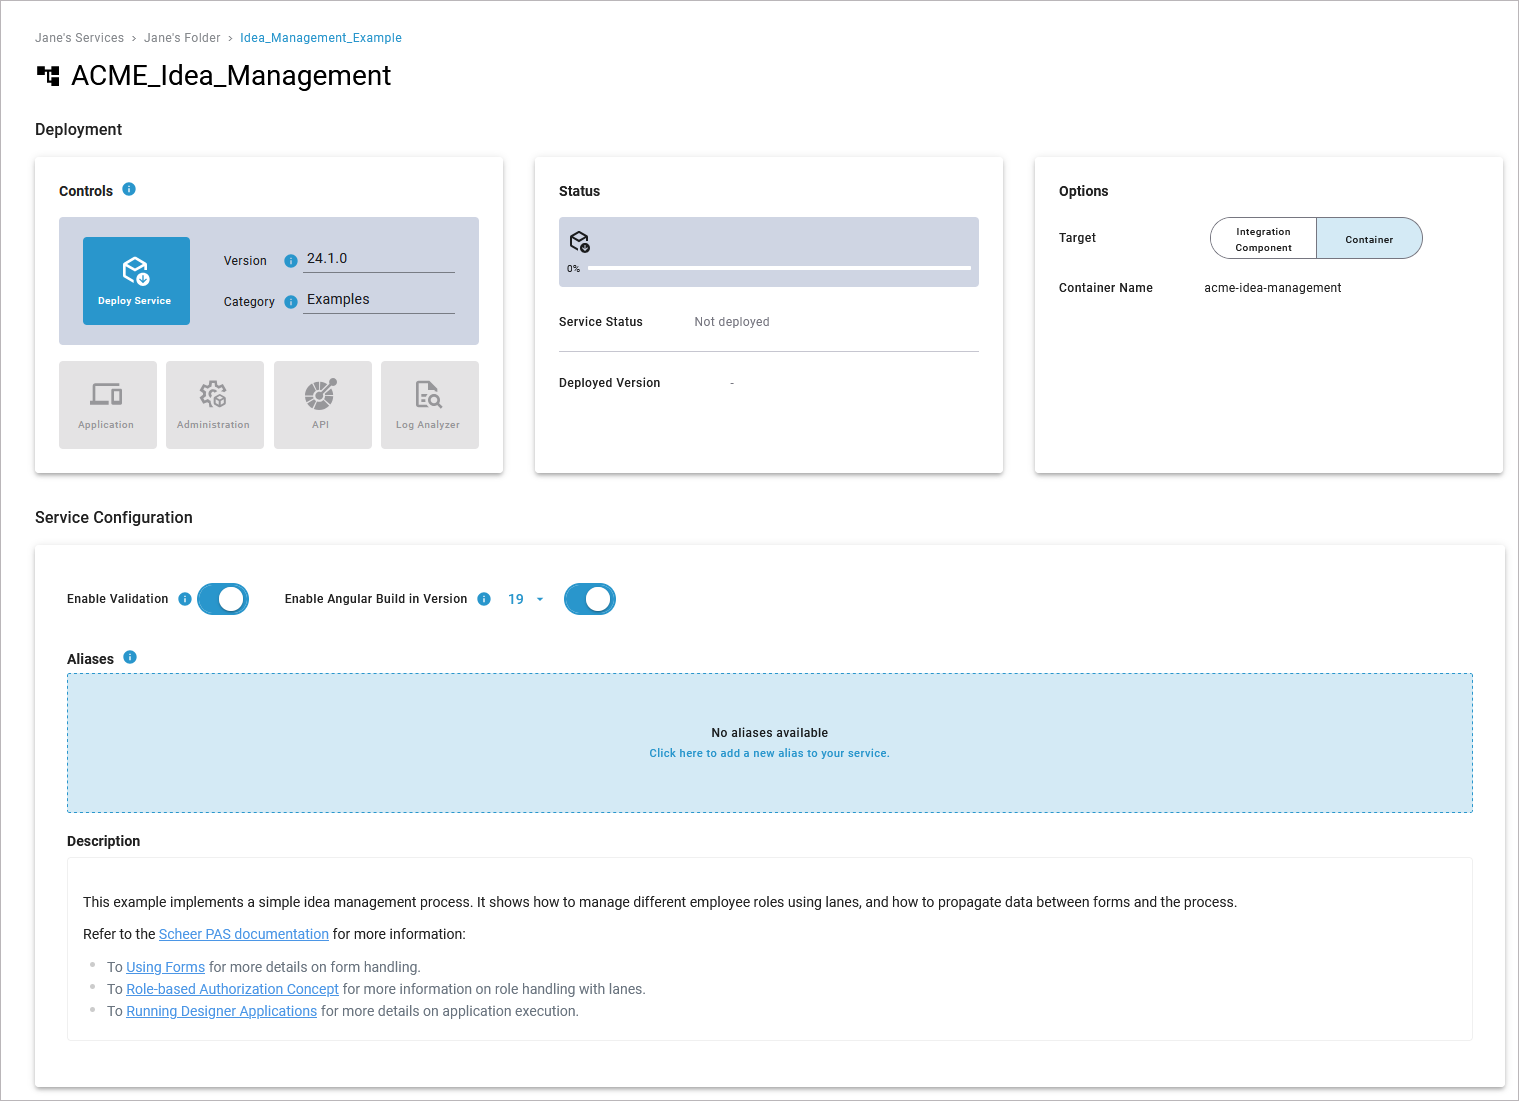The height and width of the screenshot is (1101, 1519).
Task: Go to Jane's Services in breadcrumb
Action: point(79,38)
